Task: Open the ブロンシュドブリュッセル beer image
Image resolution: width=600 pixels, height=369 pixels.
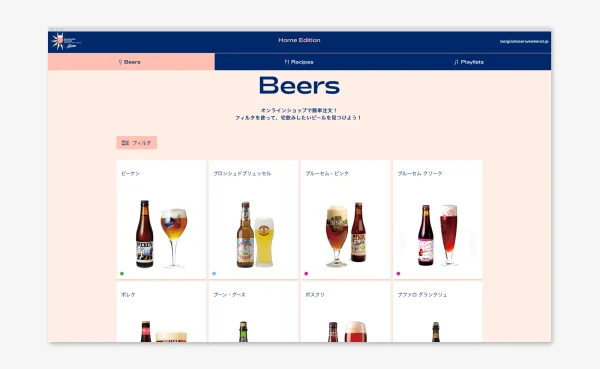Action: tap(255, 234)
